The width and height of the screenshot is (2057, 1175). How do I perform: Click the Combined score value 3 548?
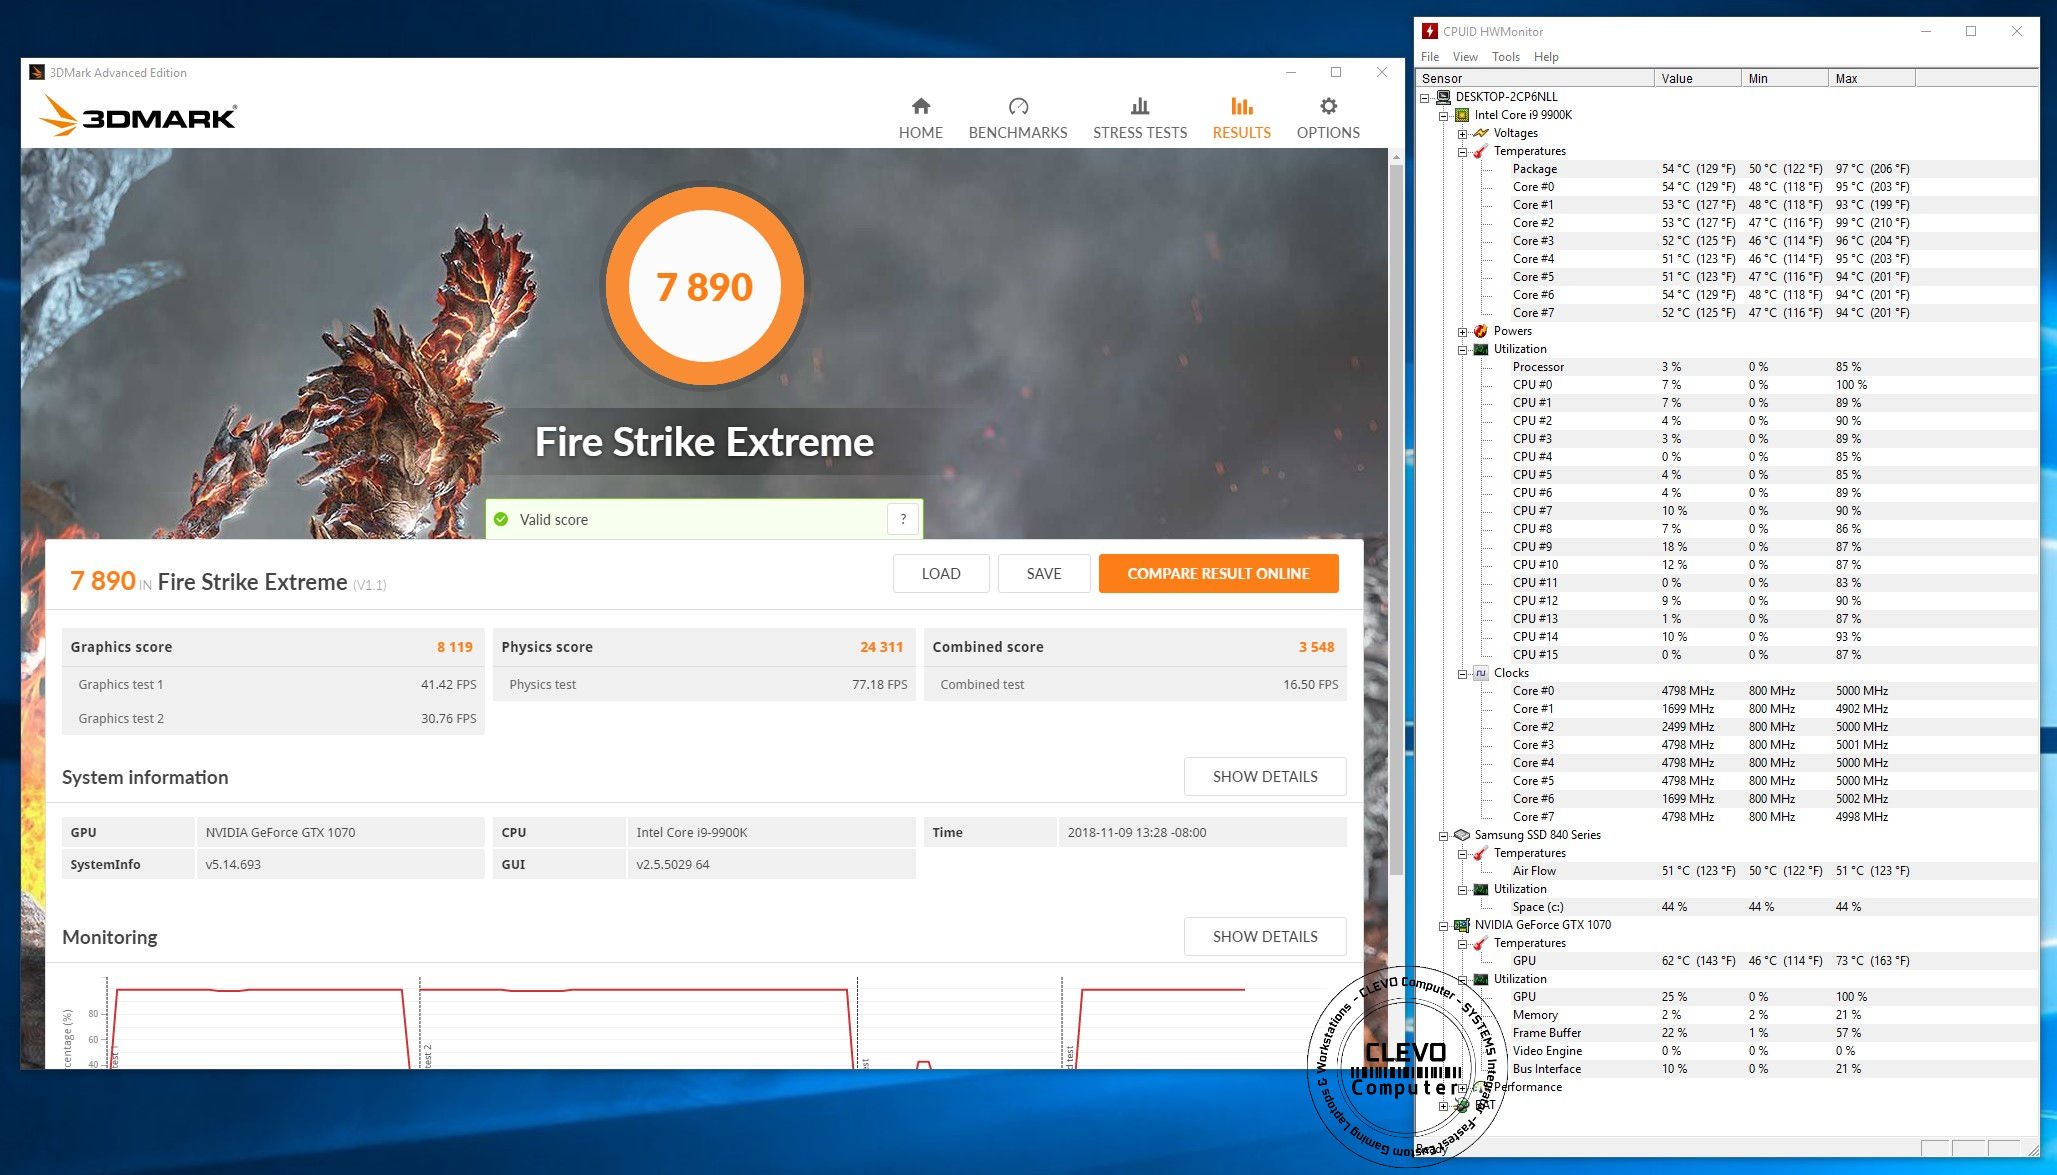1316,647
